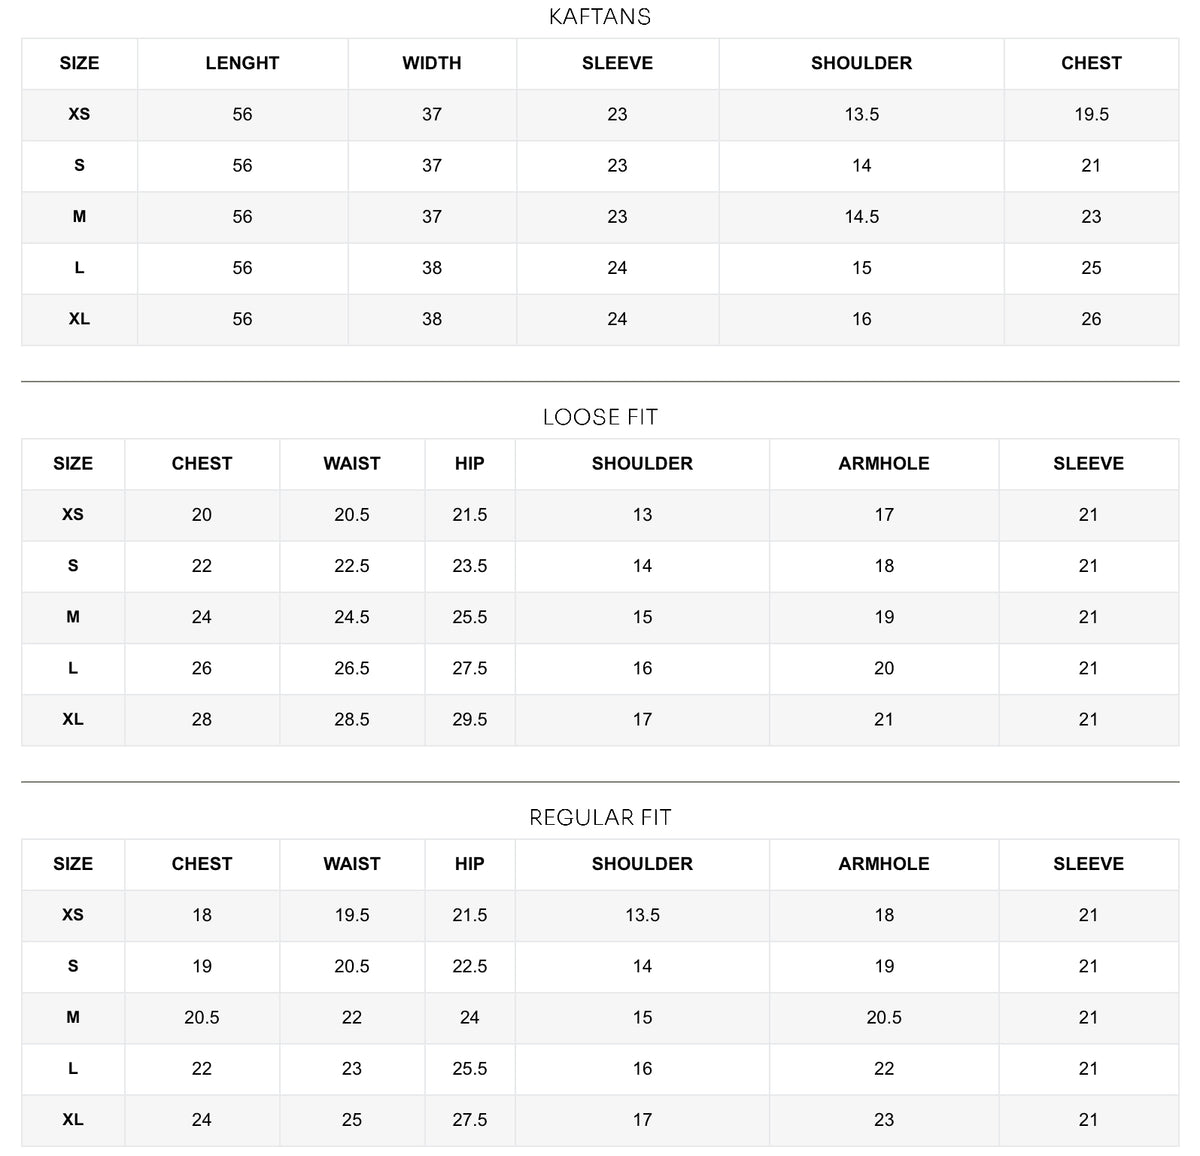Click the KAFTANS table title

600,17
